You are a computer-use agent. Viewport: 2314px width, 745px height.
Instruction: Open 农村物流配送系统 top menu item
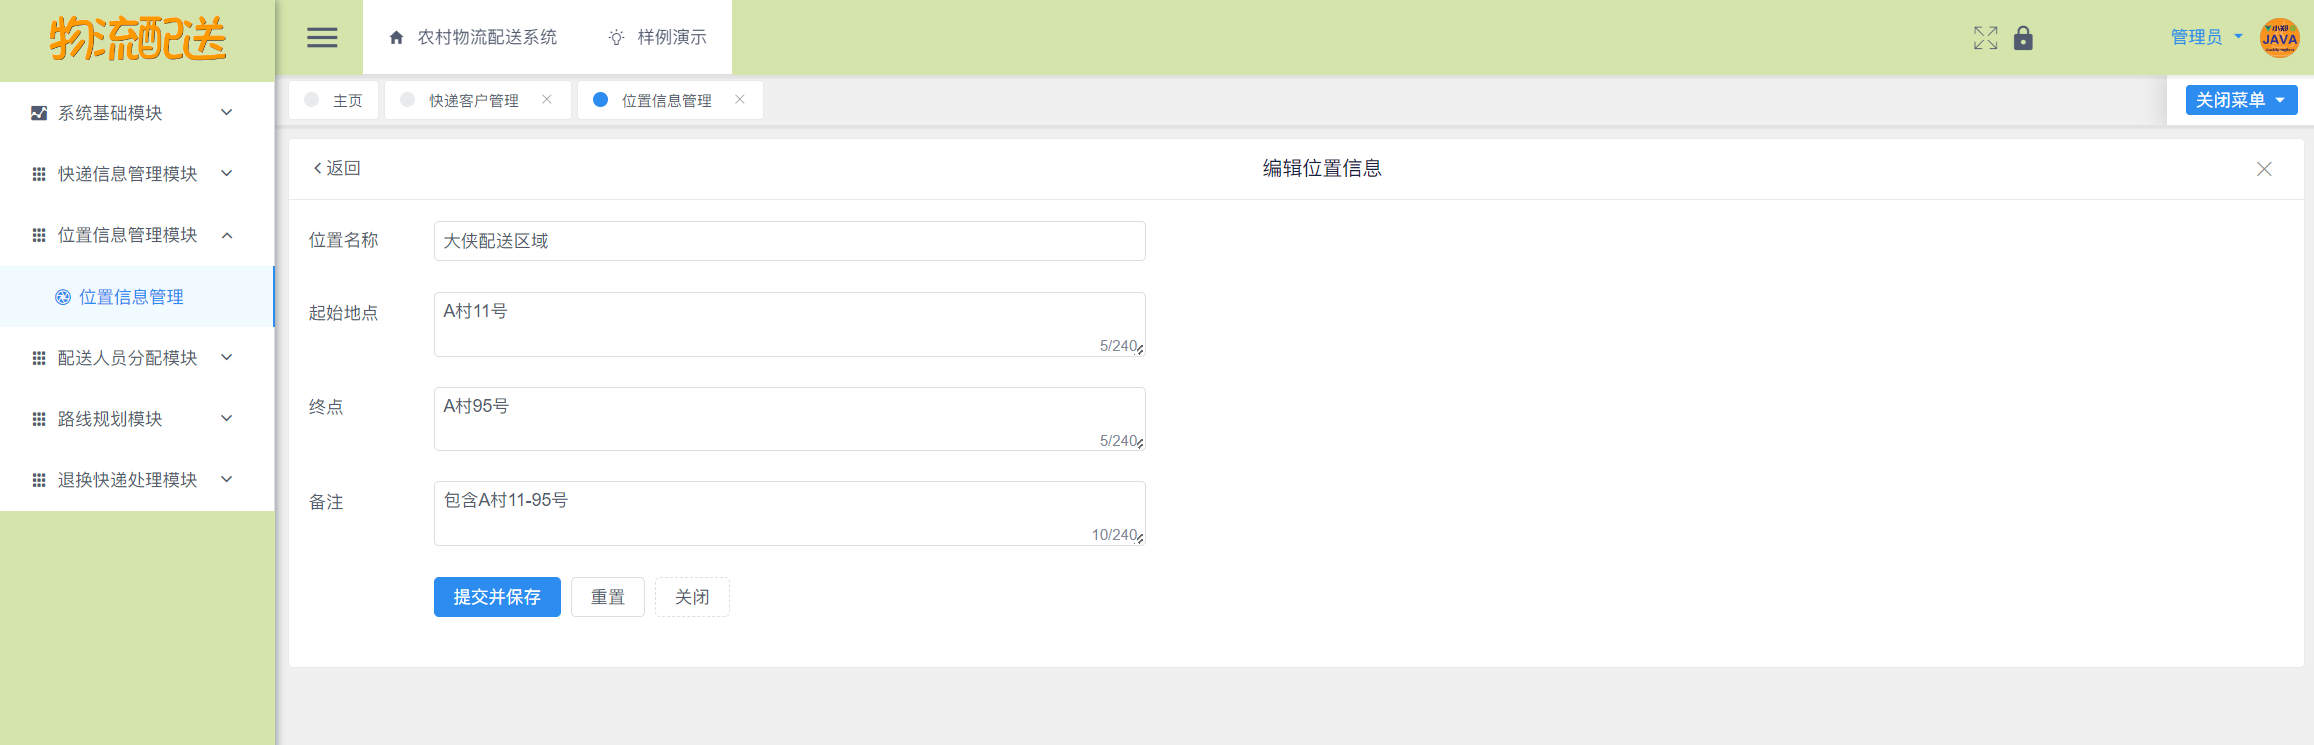coord(473,37)
